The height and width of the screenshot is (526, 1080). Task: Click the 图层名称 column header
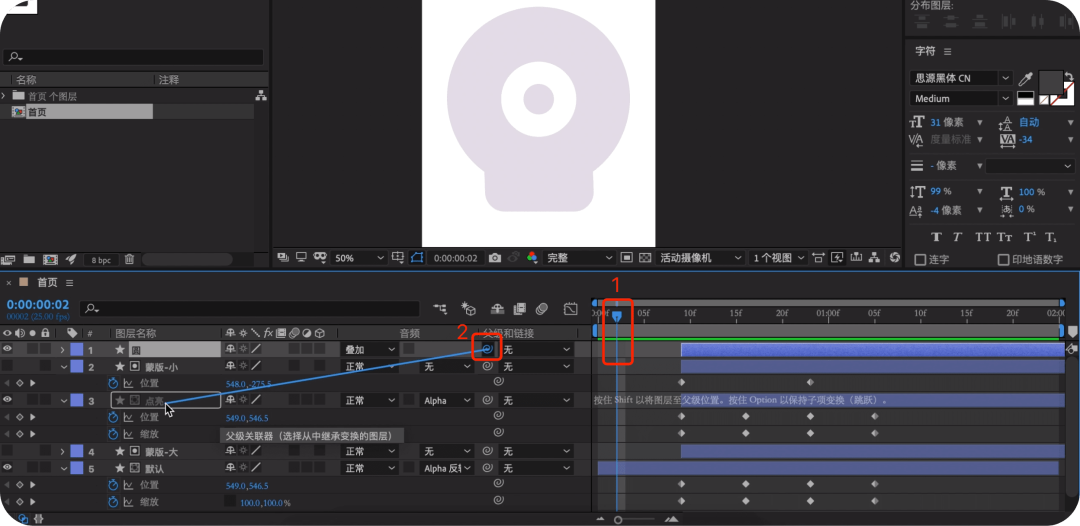[x=136, y=333]
